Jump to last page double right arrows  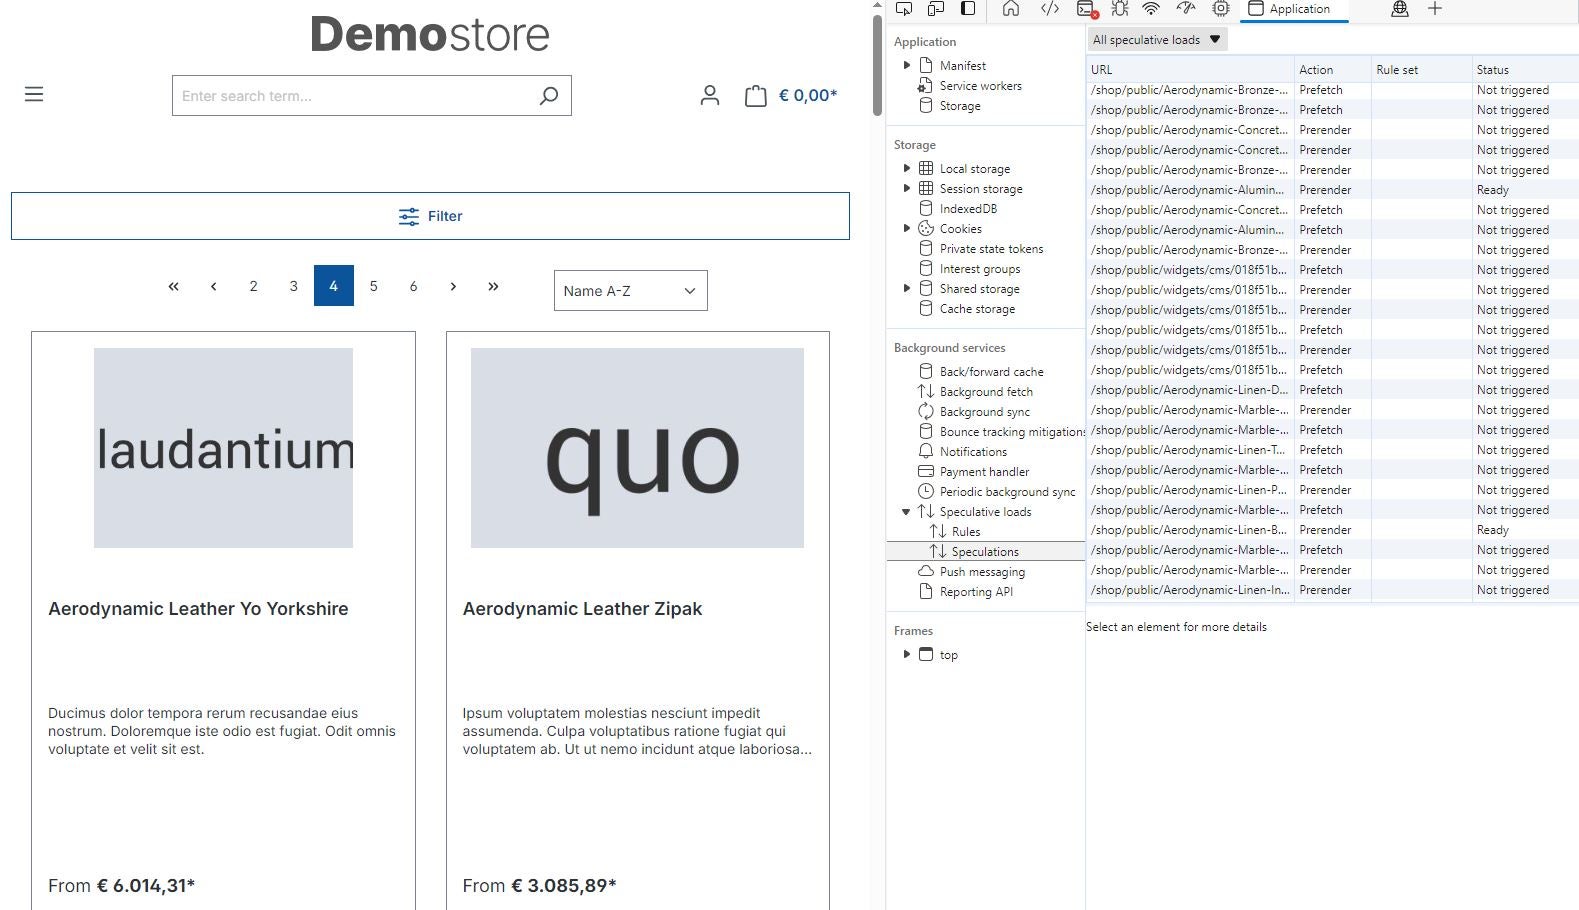tap(493, 286)
